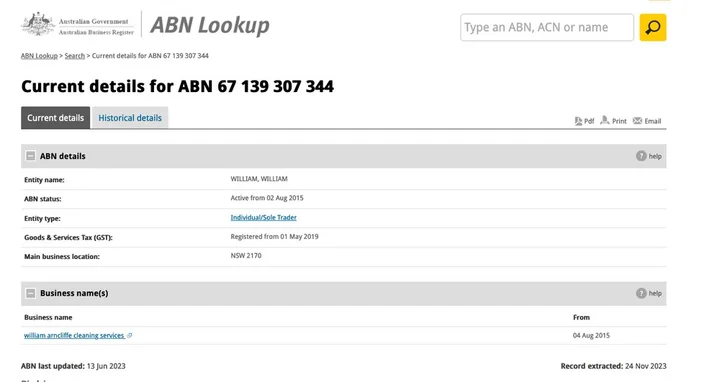The width and height of the screenshot is (720, 382).
Task: Click the Australian Government crest logo
Action: (x=38, y=24)
